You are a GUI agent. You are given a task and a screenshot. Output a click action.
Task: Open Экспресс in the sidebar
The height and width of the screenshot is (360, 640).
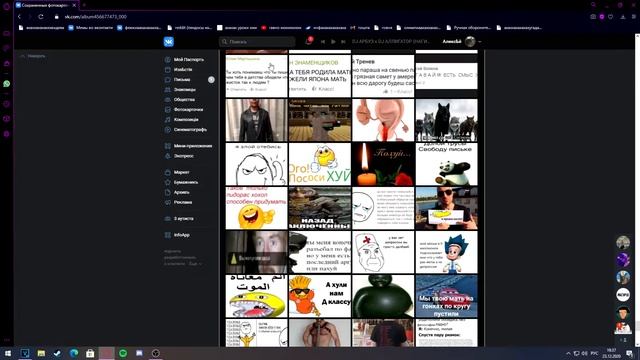pos(184,156)
